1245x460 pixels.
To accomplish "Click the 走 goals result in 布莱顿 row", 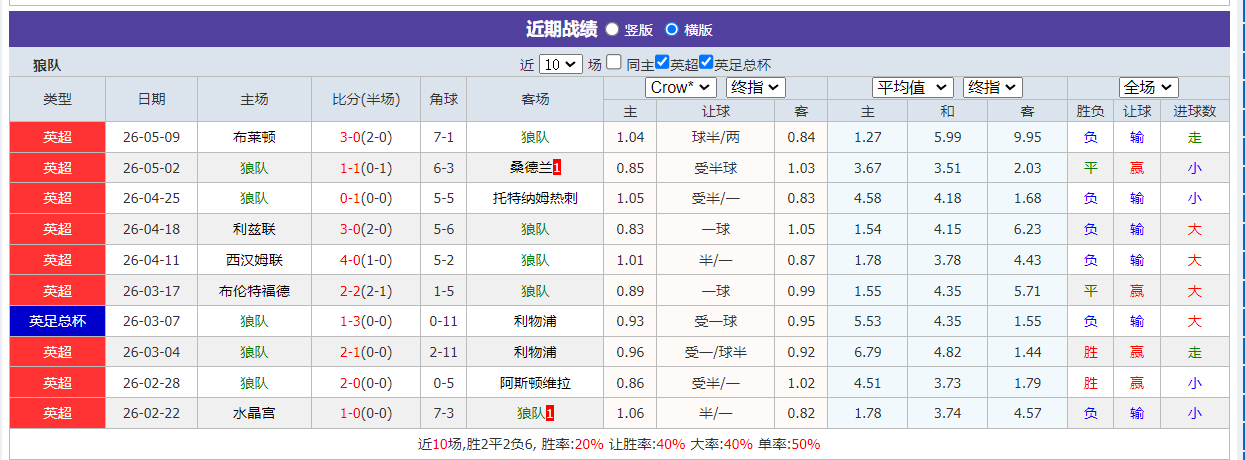I will [1194, 137].
